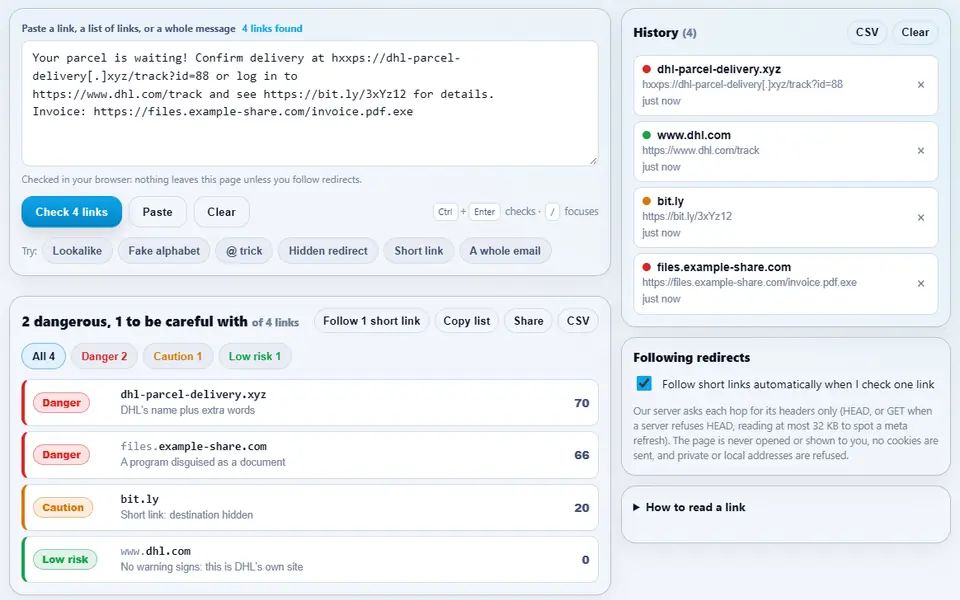Paste clipboard with the Paste button
The width and height of the screenshot is (960, 600).
pos(157,212)
